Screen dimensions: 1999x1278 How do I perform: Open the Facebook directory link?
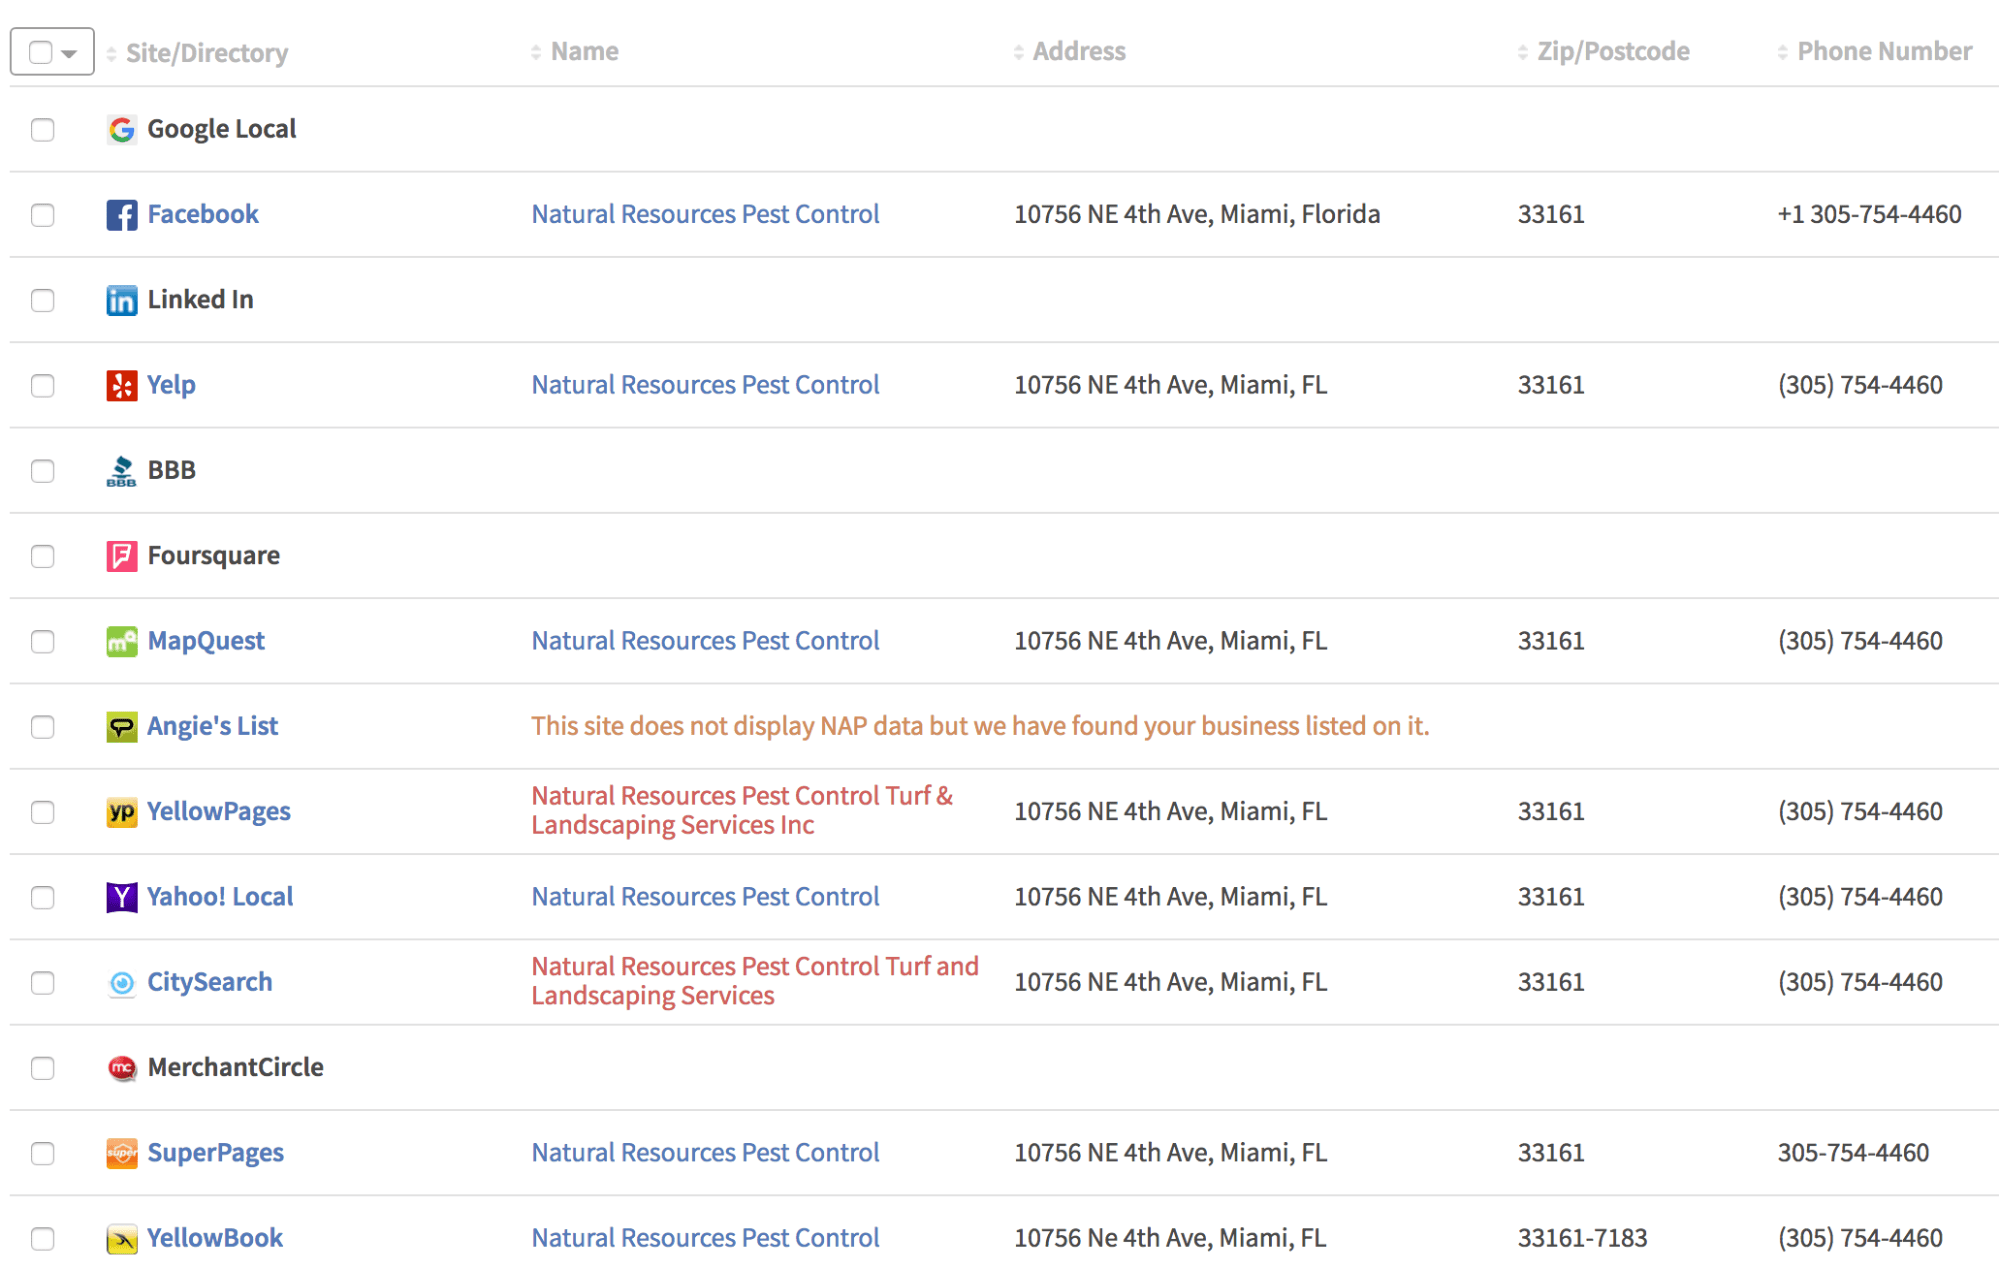(x=203, y=214)
